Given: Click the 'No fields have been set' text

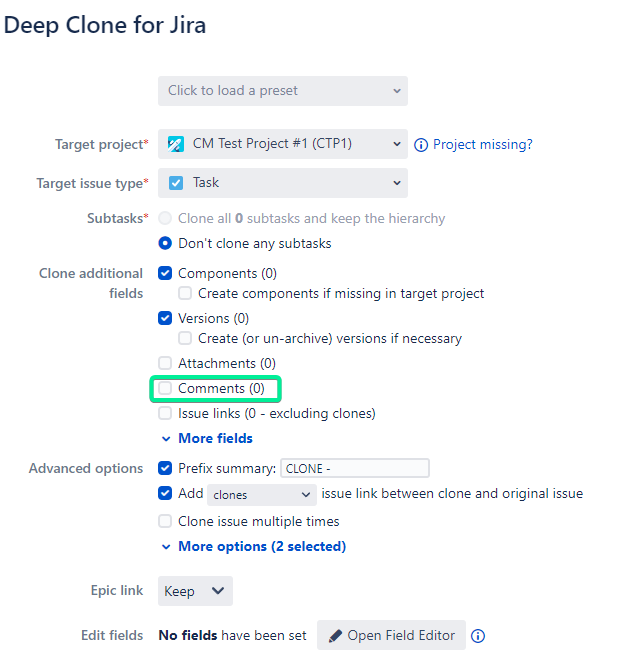Looking at the screenshot, I should pos(233,635).
